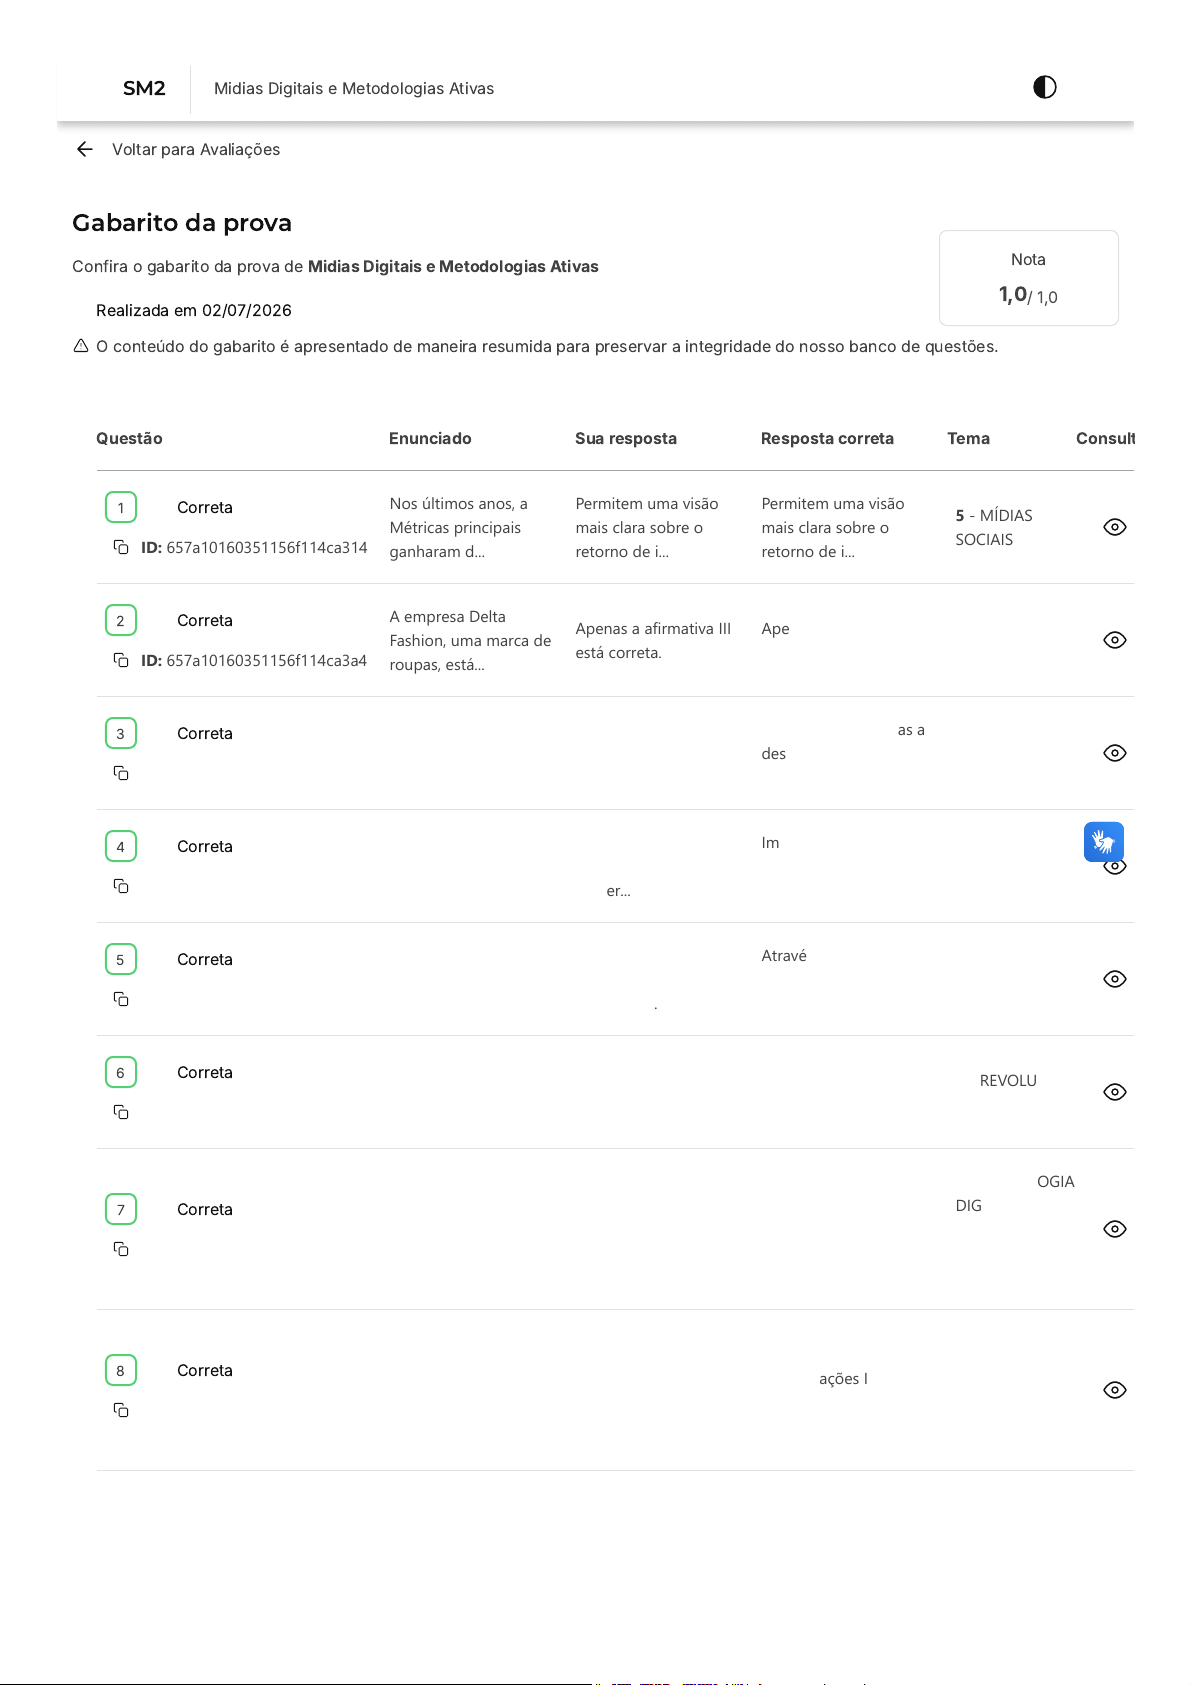
Task: Click the SM2 logo in the header
Action: tap(144, 88)
